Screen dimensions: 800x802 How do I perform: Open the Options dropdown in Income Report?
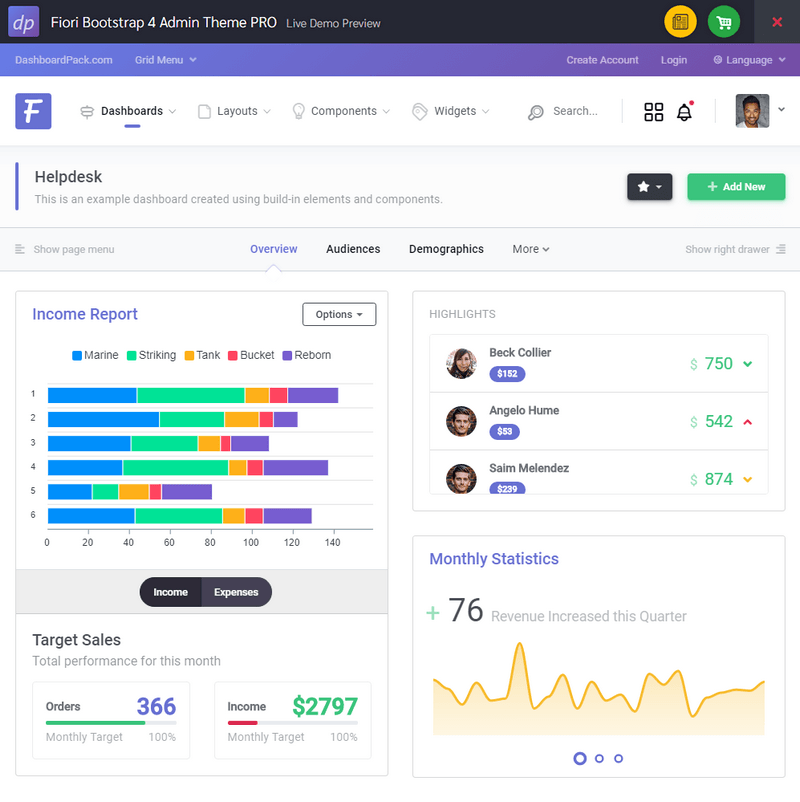(339, 314)
